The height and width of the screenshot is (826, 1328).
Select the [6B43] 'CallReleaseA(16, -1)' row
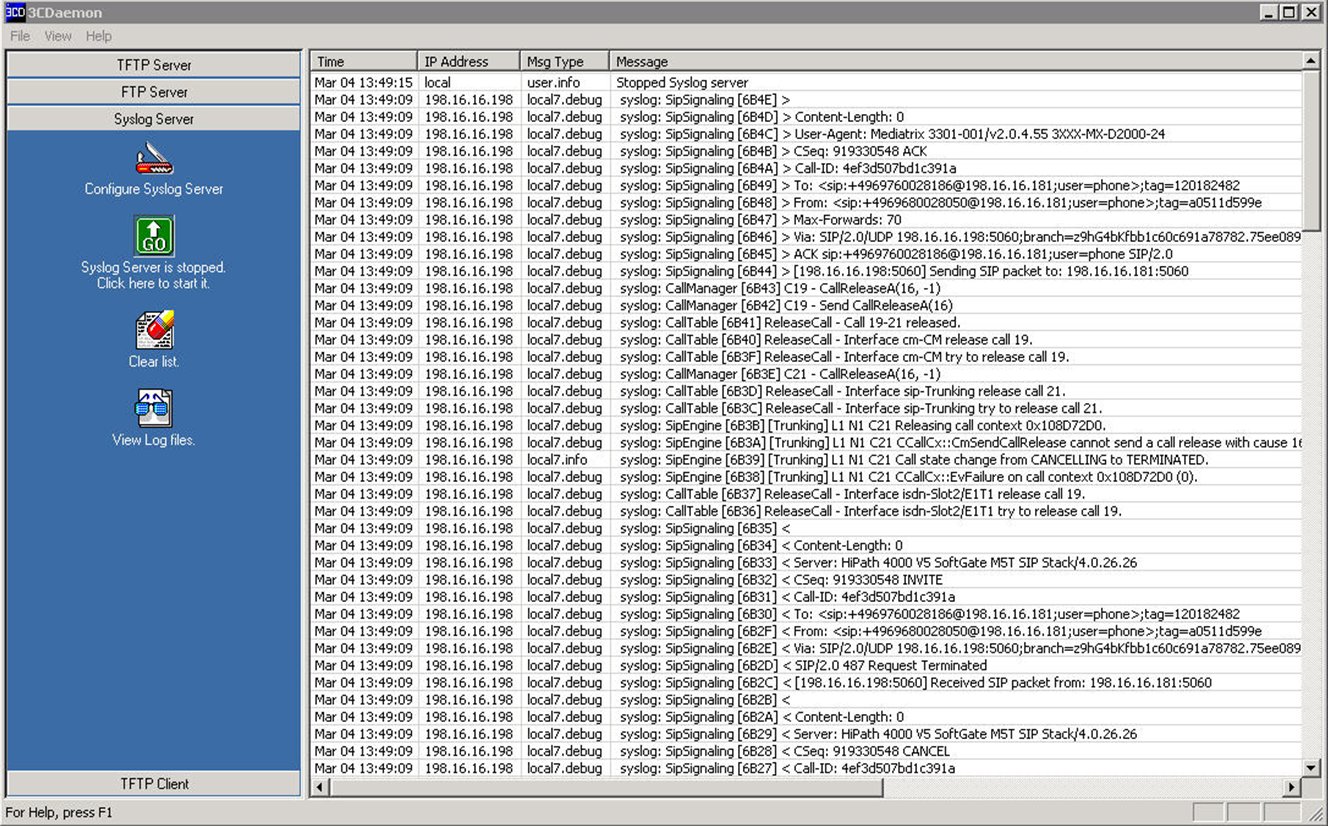coord(807,288)
